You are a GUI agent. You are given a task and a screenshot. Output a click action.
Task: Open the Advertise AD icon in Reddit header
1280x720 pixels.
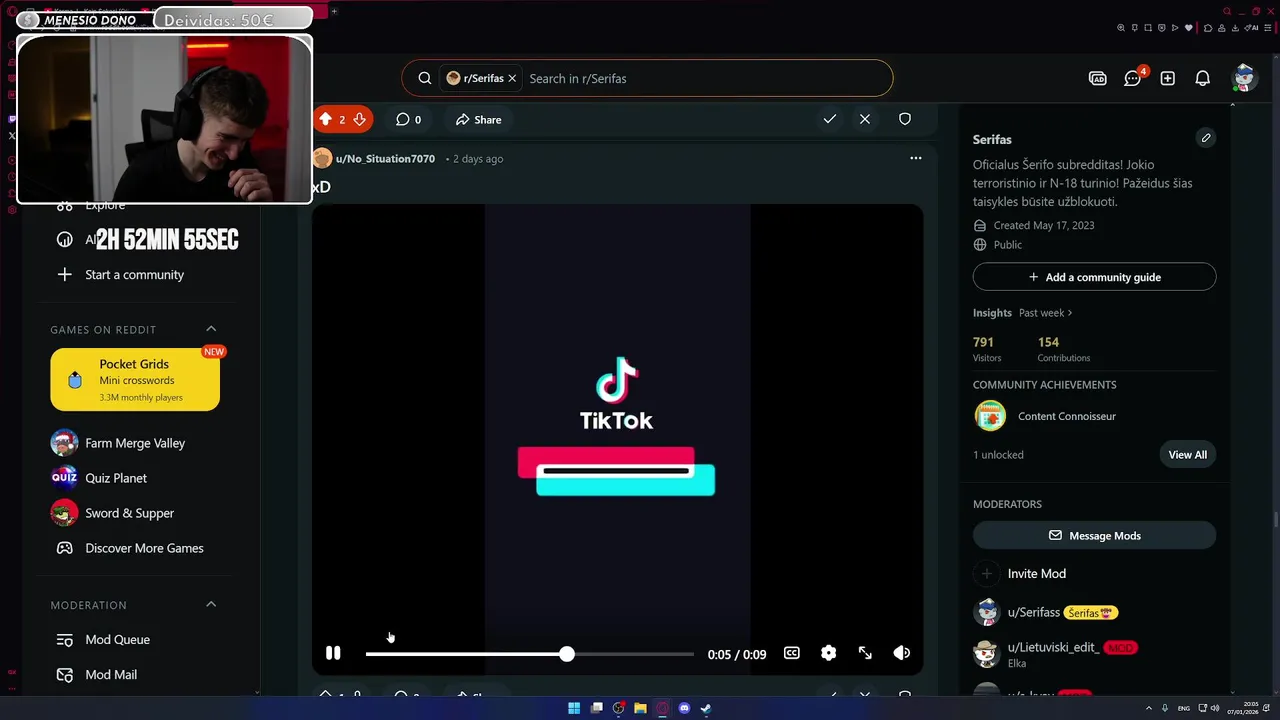tap(1098, 78)
